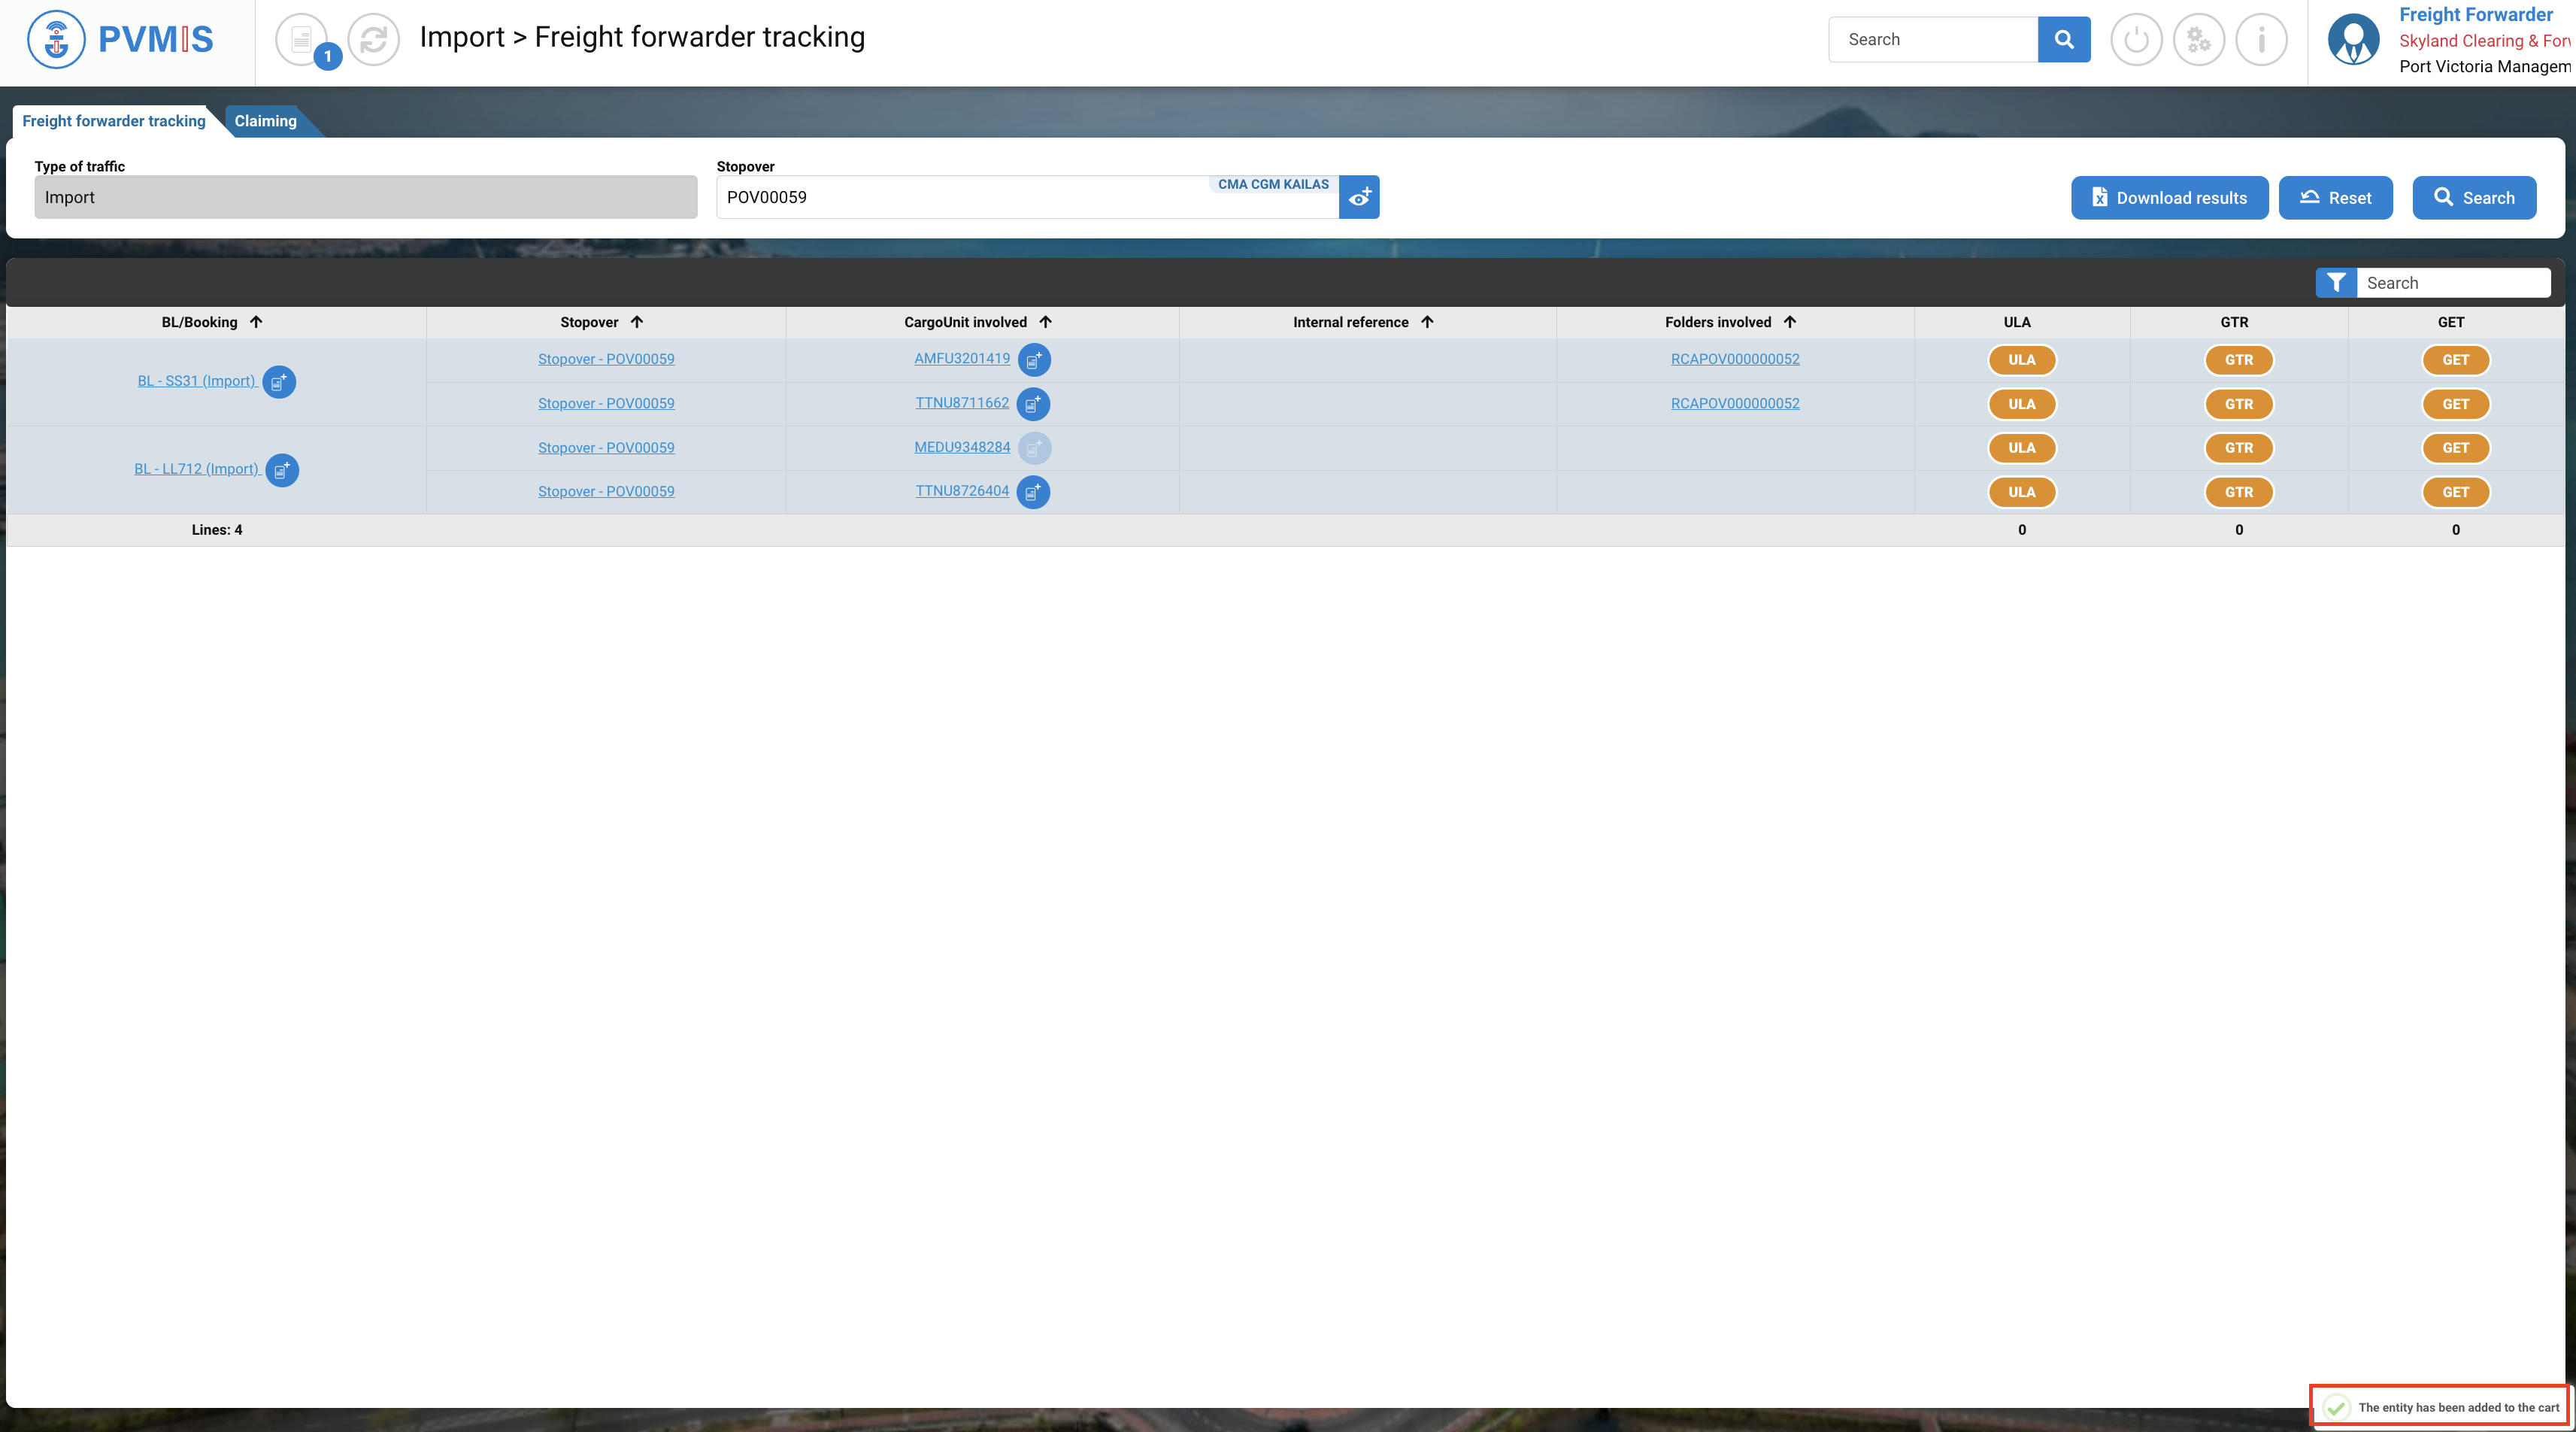This screenshot has height=1432, width=2576.
Task: Click the information icon in header
Action: [x=2261, y=40]
